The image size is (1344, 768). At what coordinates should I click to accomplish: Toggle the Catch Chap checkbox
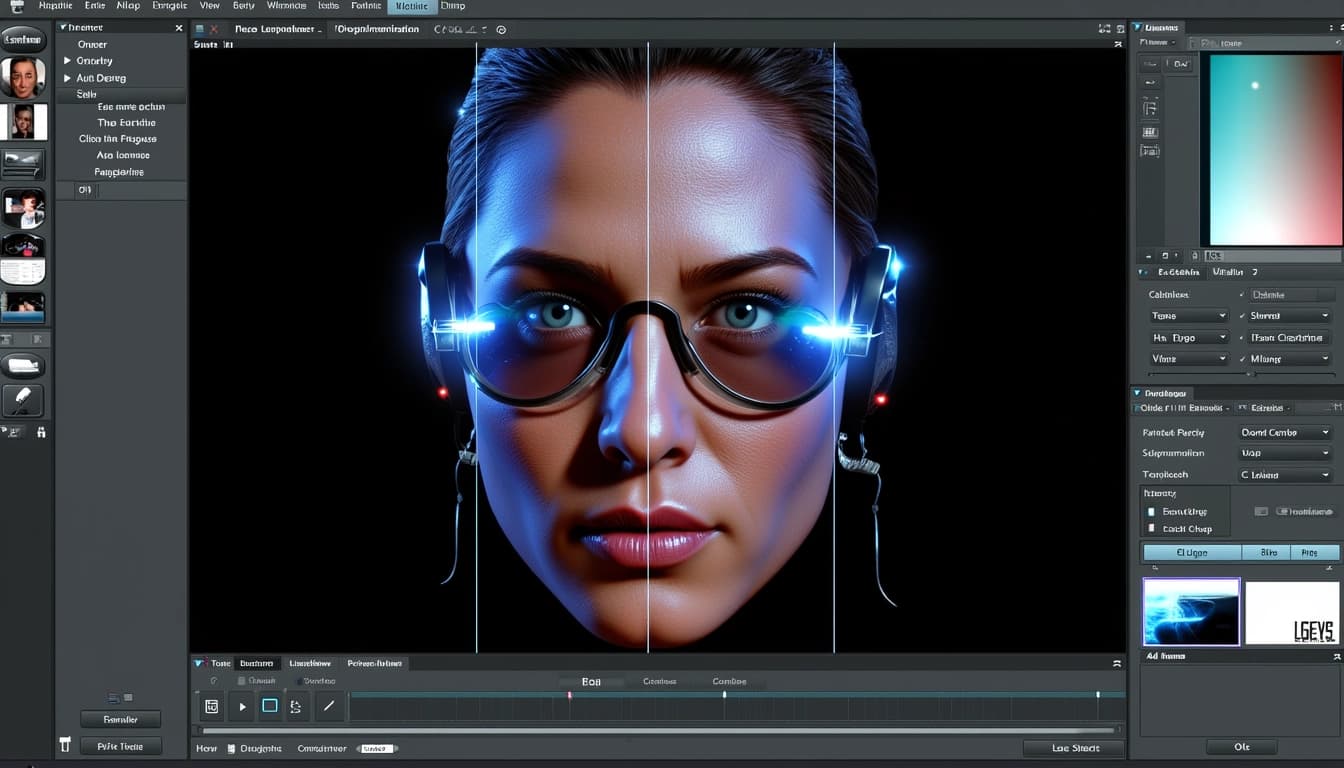(x=1151, y=529)
